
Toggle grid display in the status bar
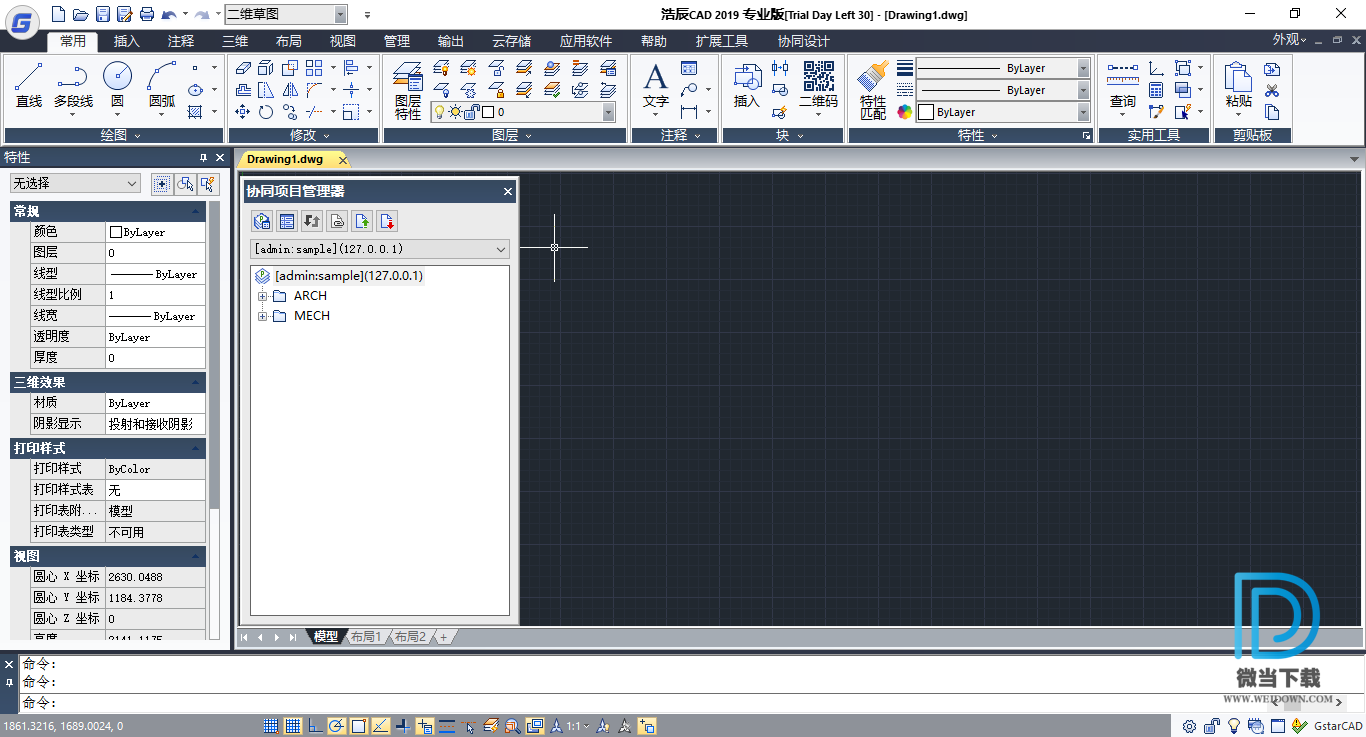(293, 726)
